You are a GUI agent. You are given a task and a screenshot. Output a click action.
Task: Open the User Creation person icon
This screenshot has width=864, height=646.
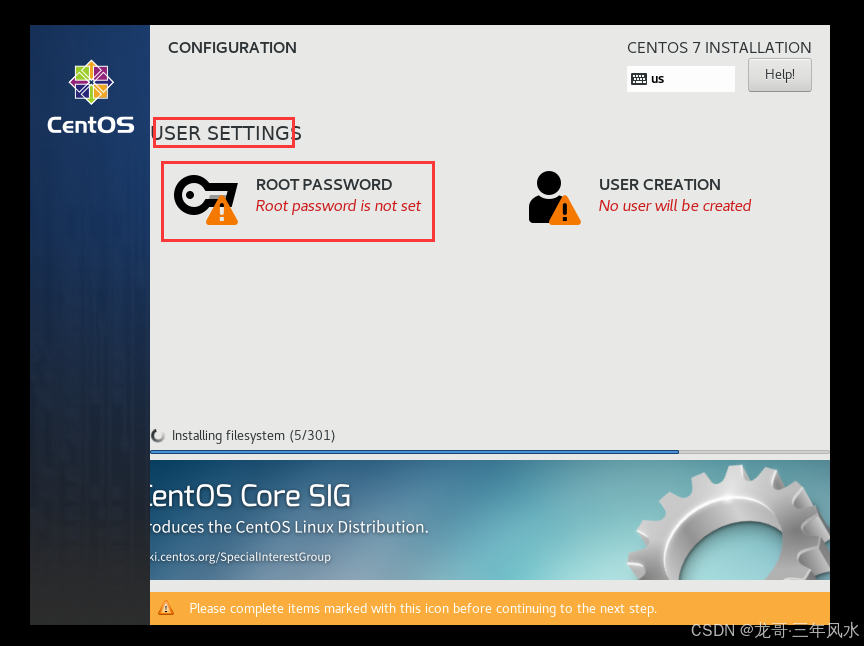point(554,198)
